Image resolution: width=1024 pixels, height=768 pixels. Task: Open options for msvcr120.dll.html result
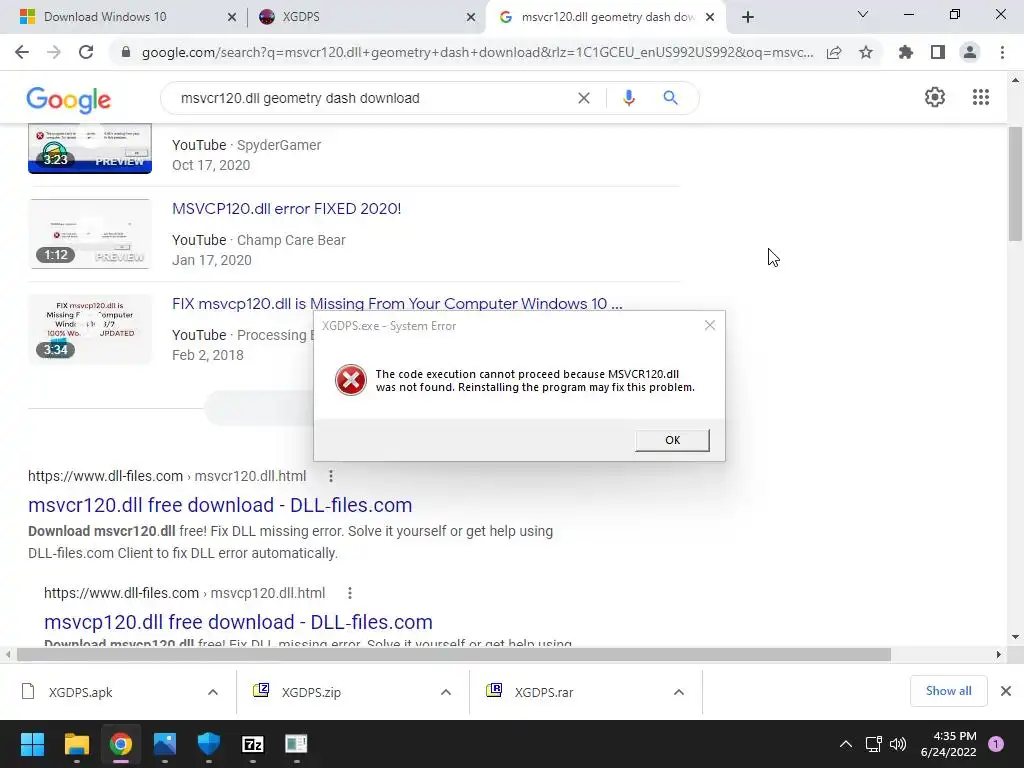tap(331, 476)
